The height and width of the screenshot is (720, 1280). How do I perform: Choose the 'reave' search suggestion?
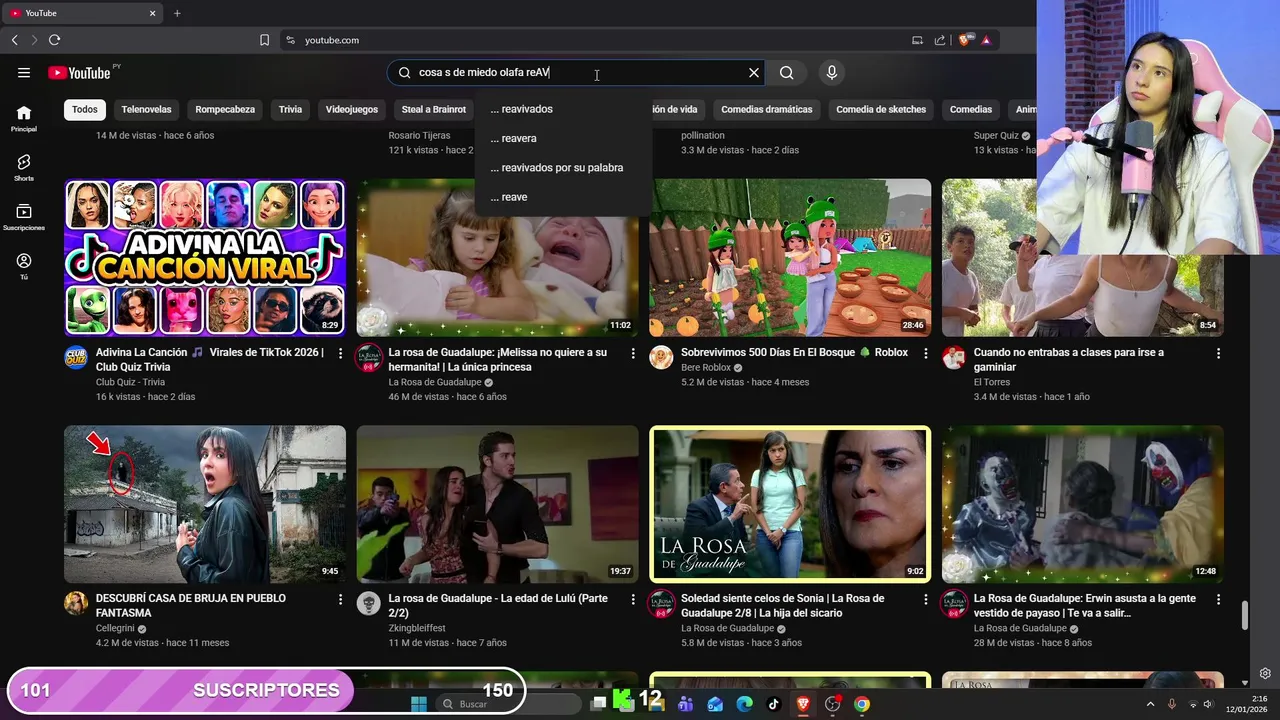tap(564, 197)
